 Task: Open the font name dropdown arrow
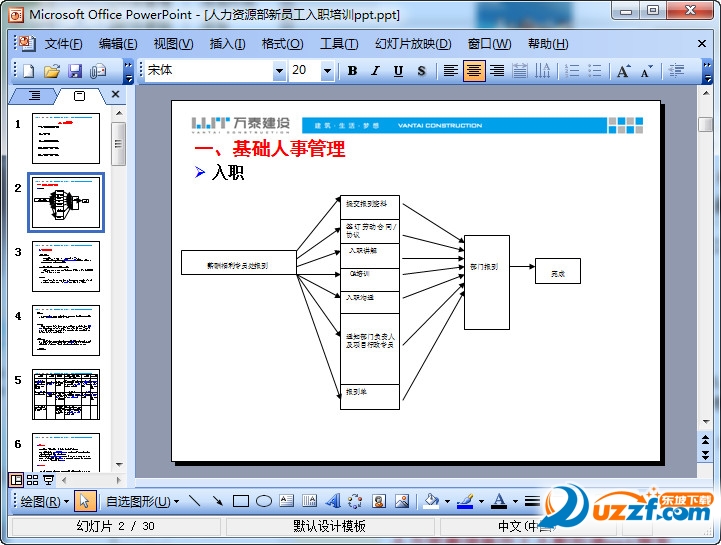click(279, 71)
